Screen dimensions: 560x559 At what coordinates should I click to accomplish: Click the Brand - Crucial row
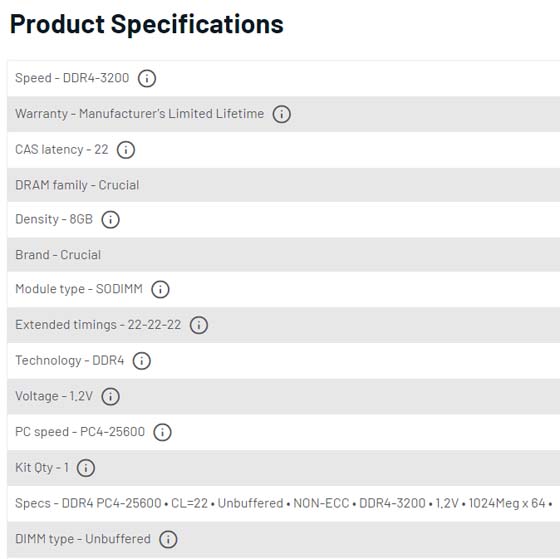click(284, 255)
